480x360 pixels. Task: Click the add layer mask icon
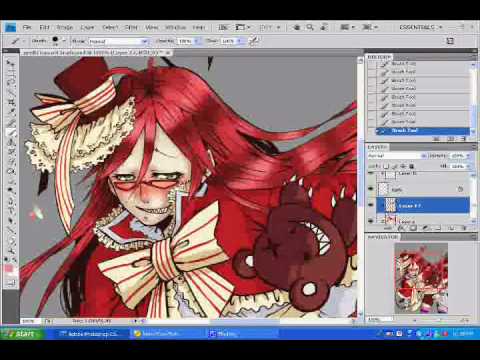coord(413,228)
